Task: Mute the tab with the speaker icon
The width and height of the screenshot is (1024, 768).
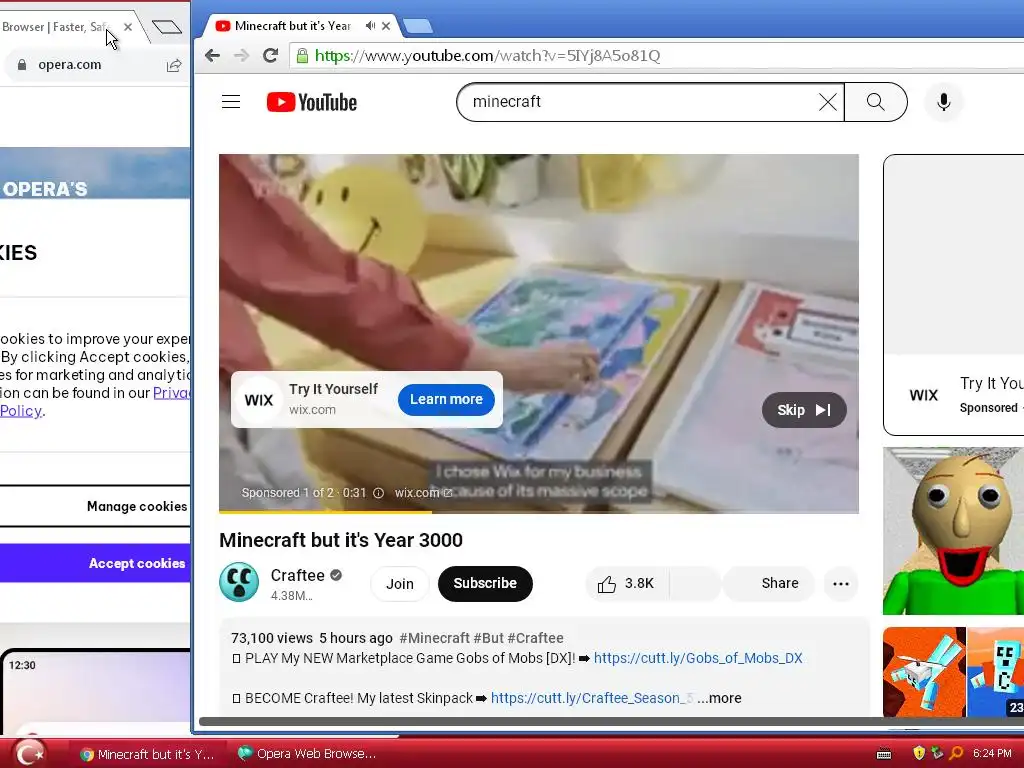Action: pos(370,25)
